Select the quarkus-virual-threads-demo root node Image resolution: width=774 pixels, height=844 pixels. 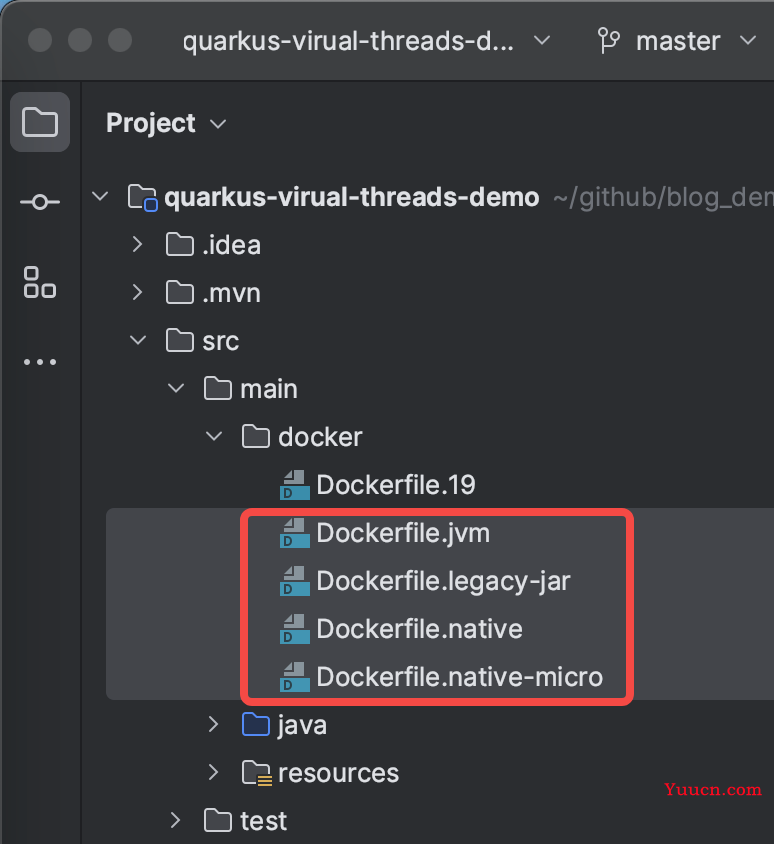click(x=351, y=197)
